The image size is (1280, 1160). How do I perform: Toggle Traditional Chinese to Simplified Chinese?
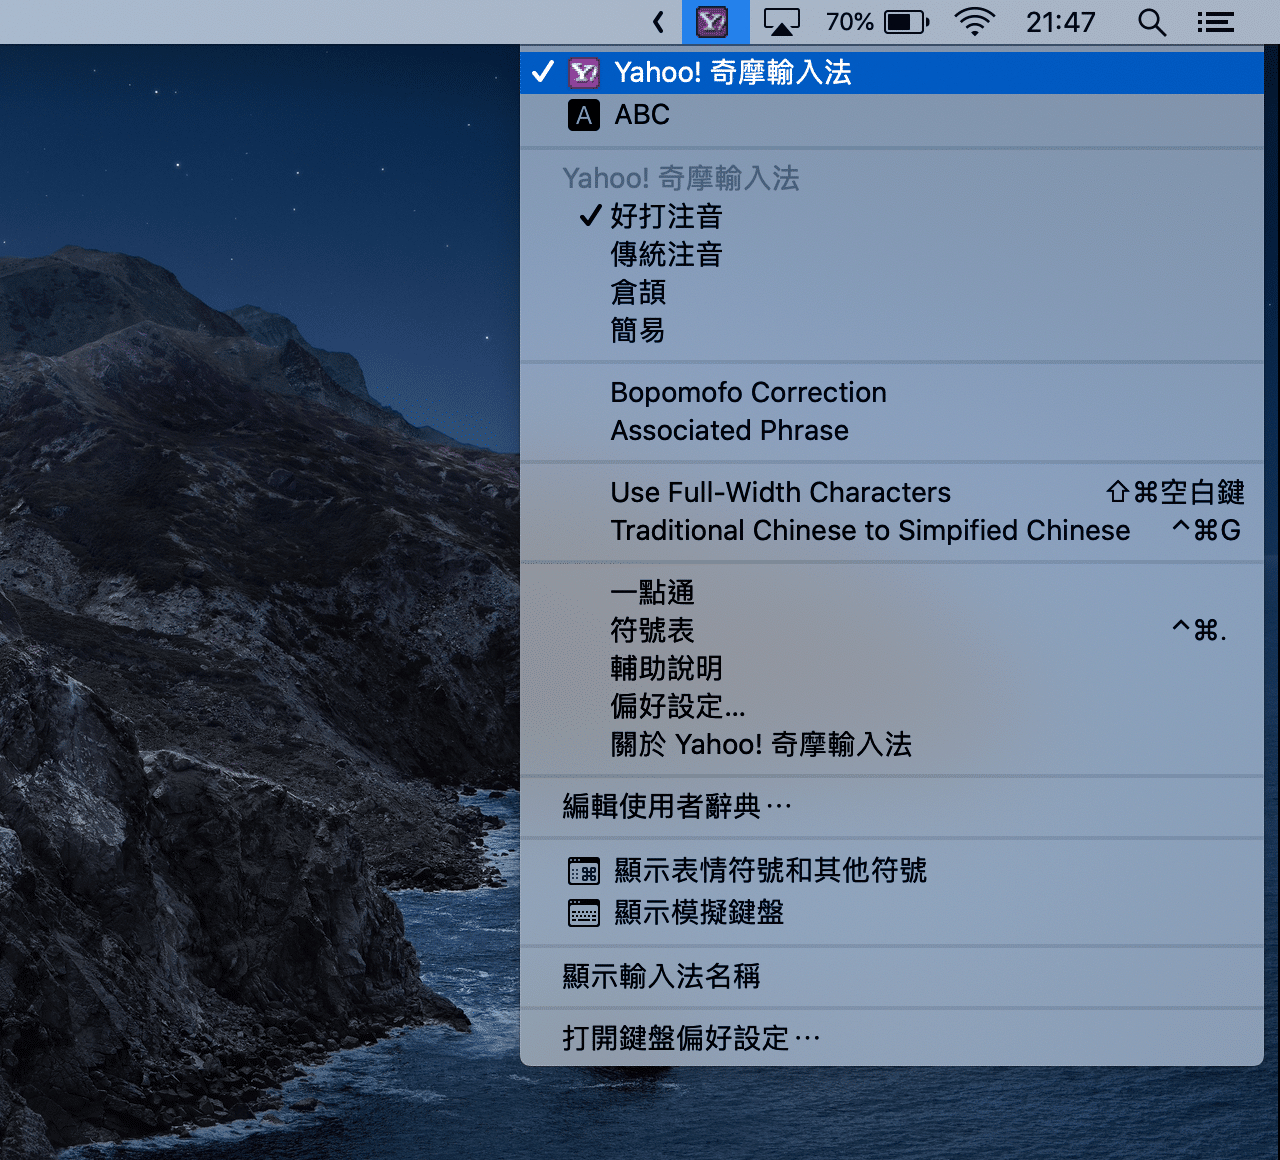(892, 530)
